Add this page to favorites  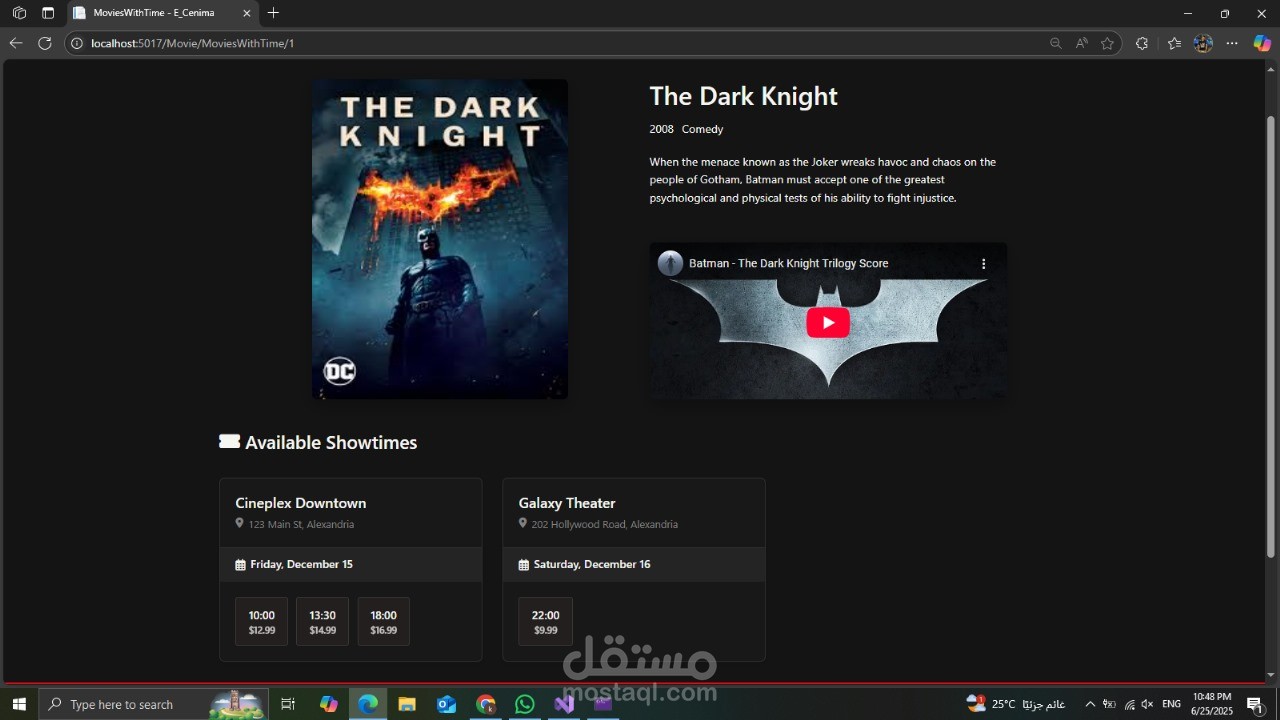click(1107, 43)
